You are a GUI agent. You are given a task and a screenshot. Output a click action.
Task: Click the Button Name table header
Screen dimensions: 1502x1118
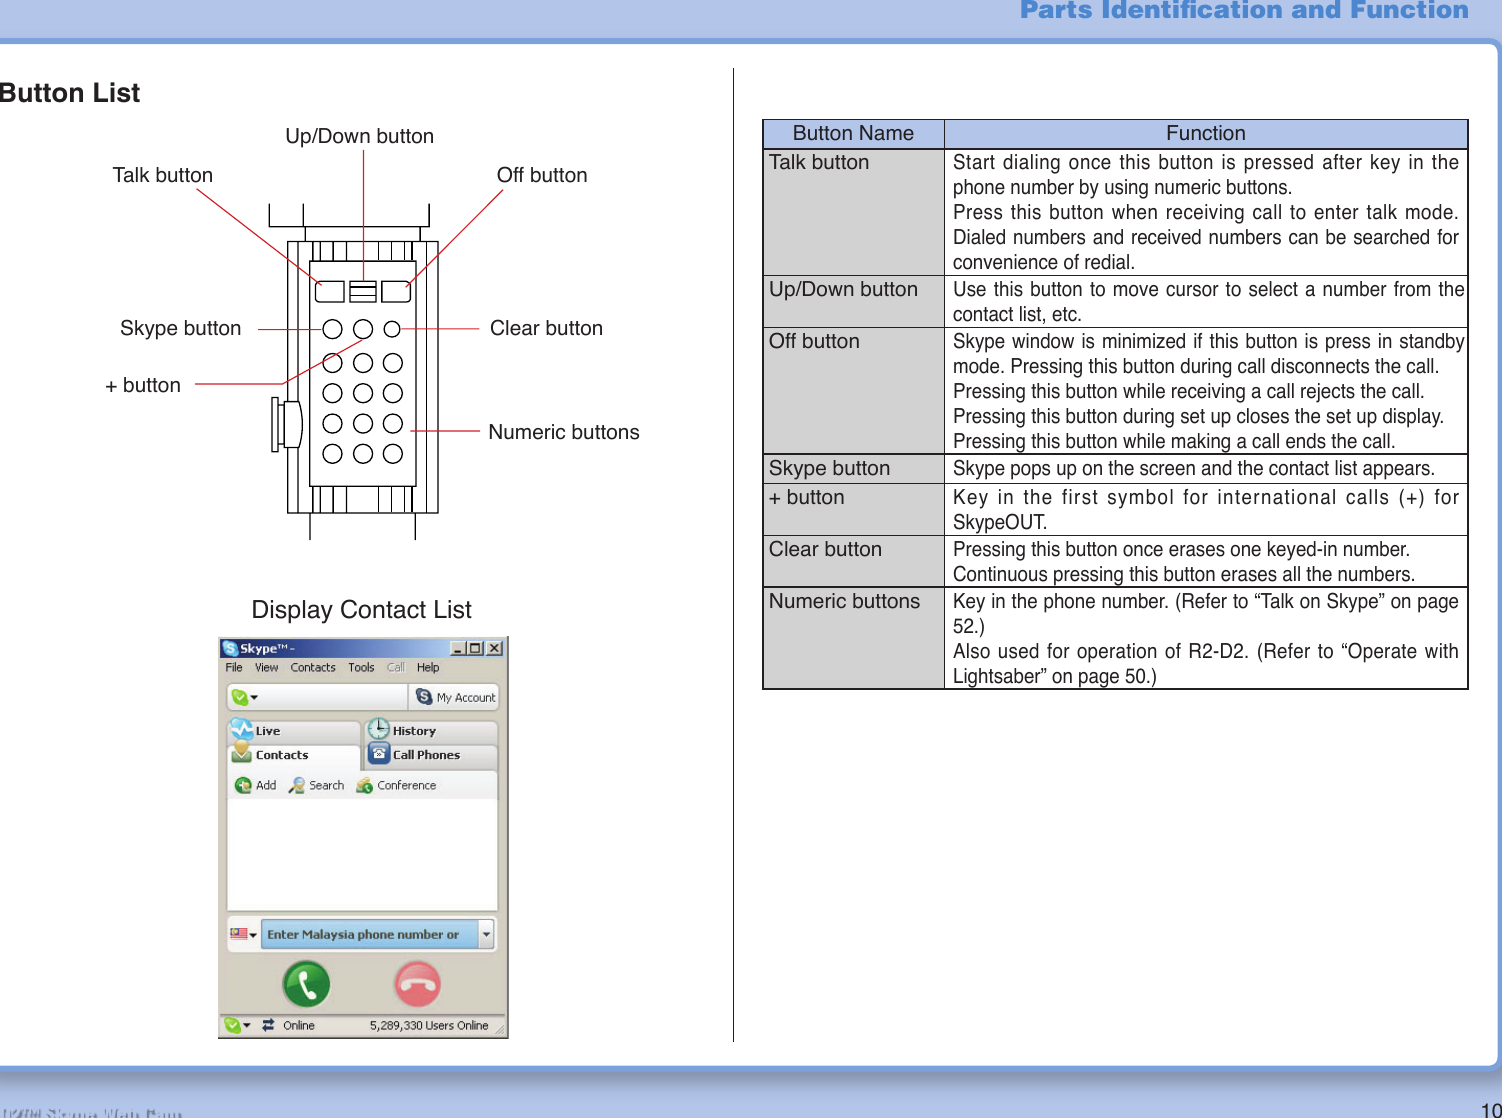click(853, 133)
